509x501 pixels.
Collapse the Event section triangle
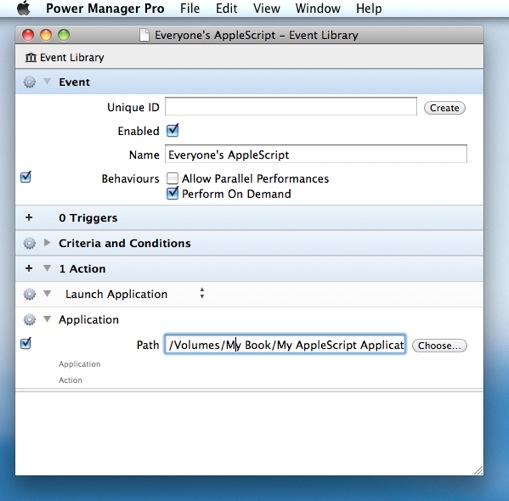point(47,81)
